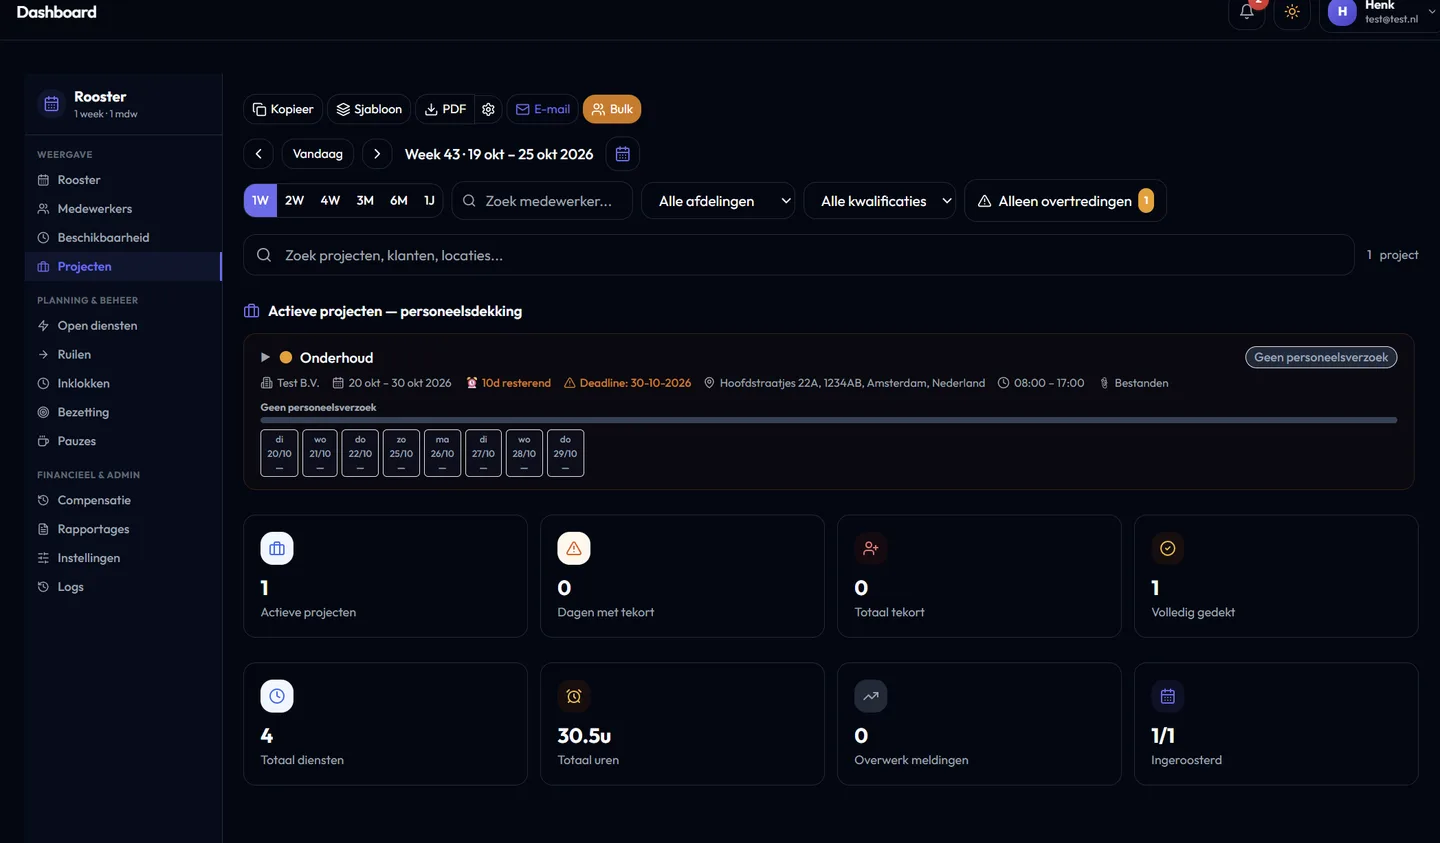Viewport: 1440px width, 843px height.
Task: Open Alle kwalificaties dropdown
Action: (x=880, y=201)
